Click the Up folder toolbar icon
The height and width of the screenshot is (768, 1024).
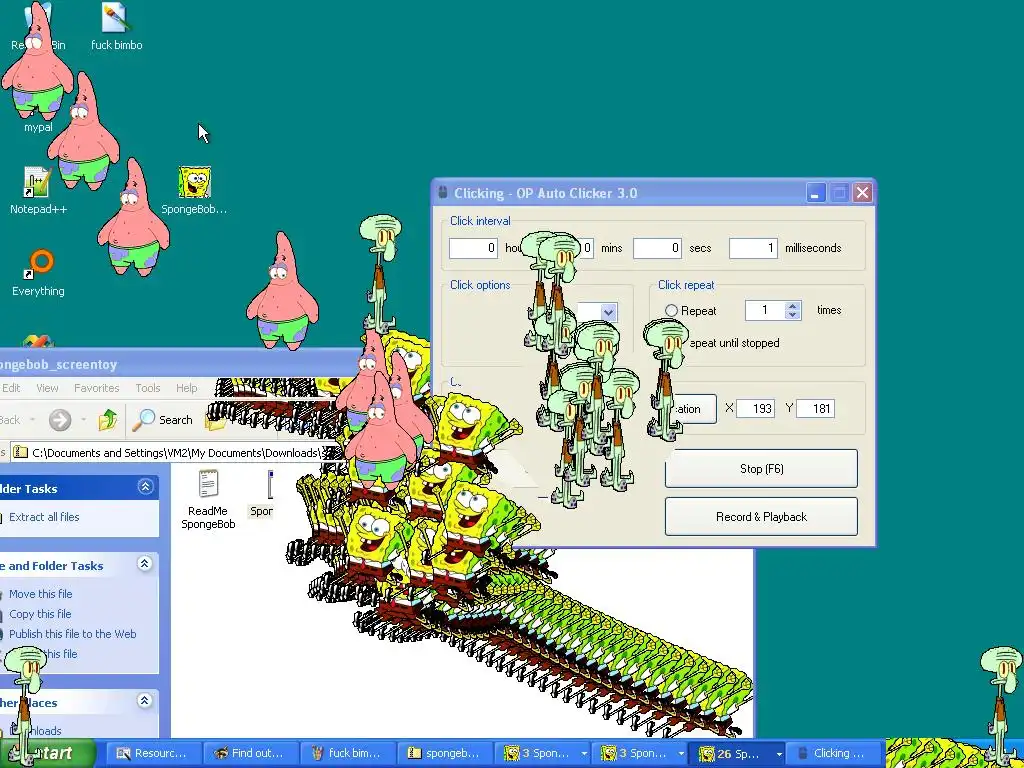tap(108, 420)
